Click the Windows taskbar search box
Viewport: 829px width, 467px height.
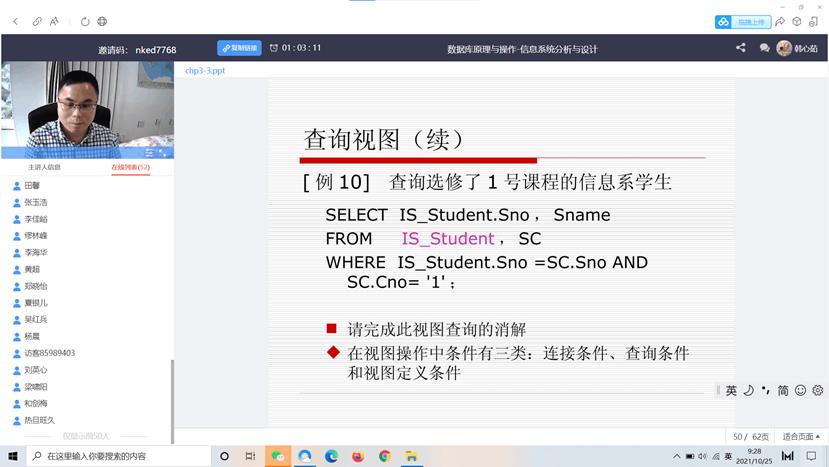(120, 456)
